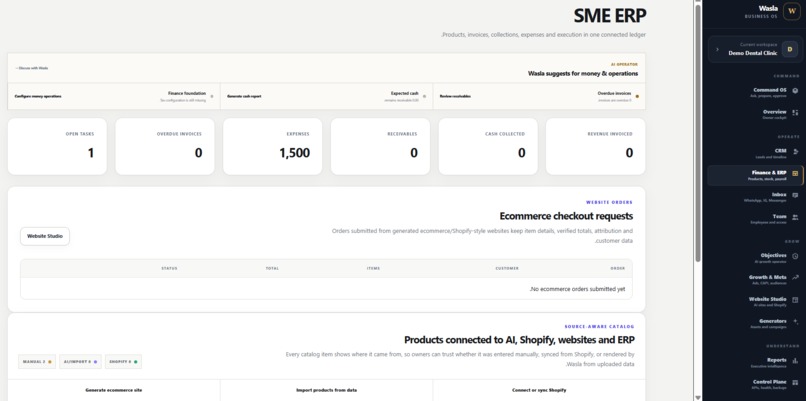Click 'Products connected to AI, Shopify' heading
Image resolution: width=806 pixels, height=401 pixels.
[519, 340]
